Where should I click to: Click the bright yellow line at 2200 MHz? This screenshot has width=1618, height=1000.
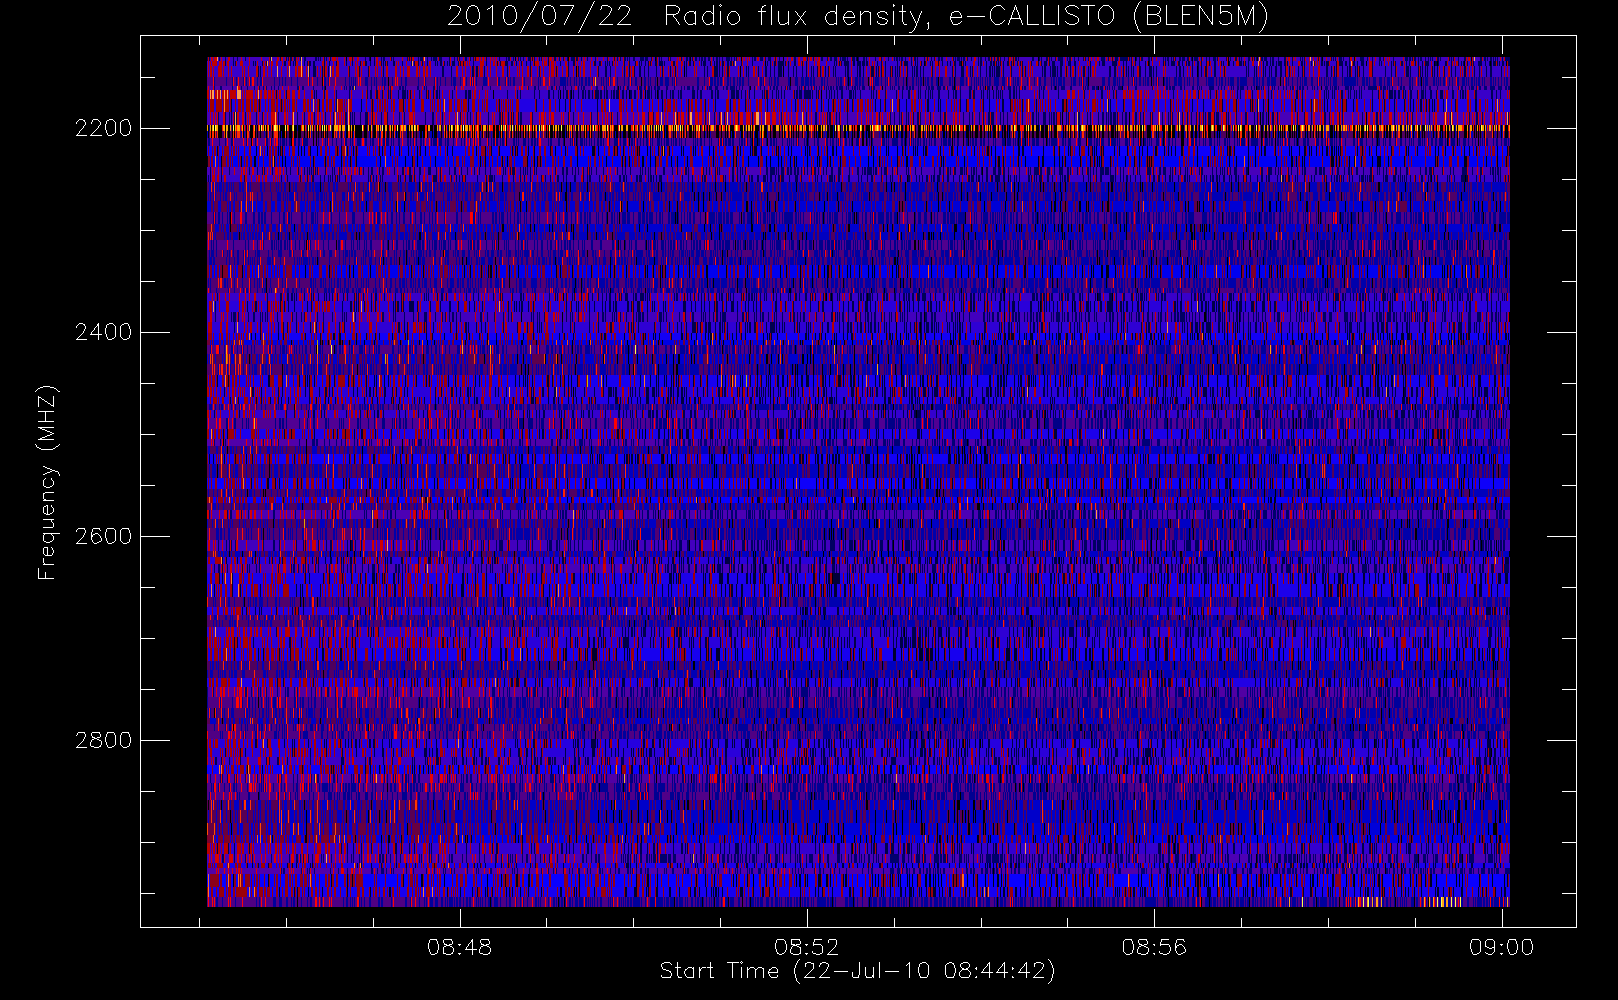tap(858, 128)
